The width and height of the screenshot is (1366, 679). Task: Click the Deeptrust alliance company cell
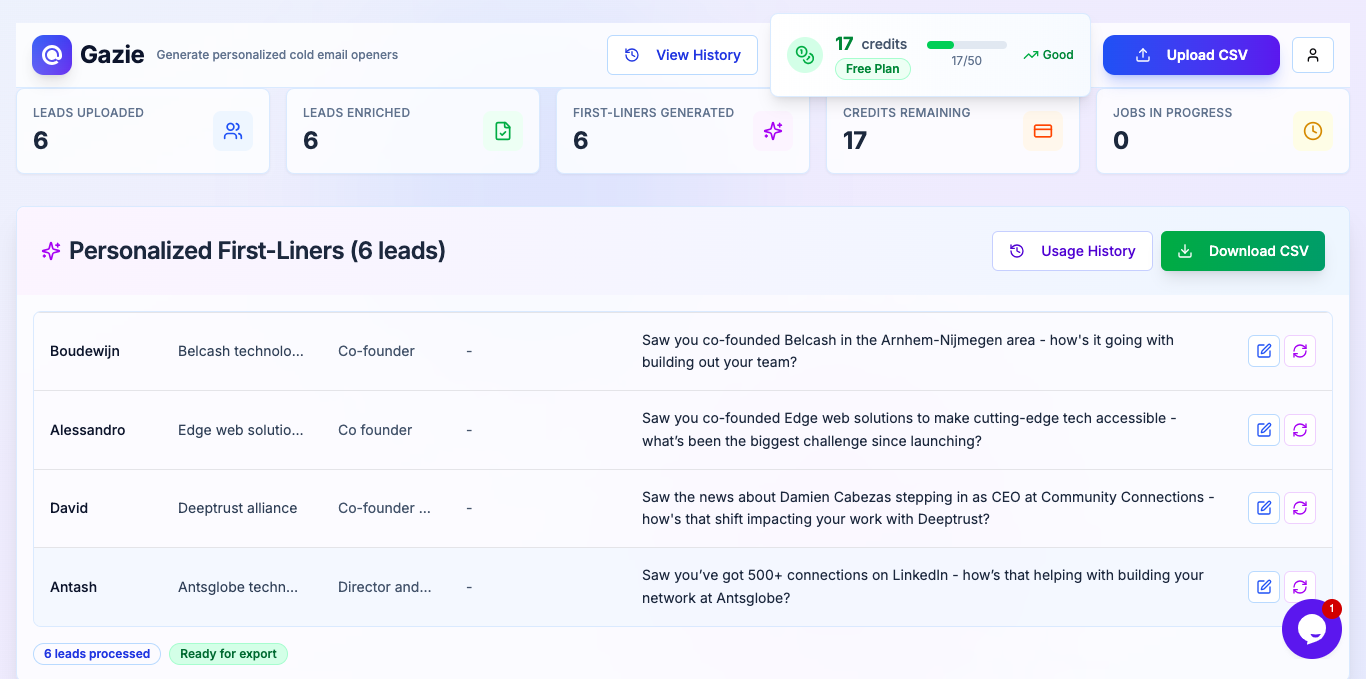(x=238, y=508)
